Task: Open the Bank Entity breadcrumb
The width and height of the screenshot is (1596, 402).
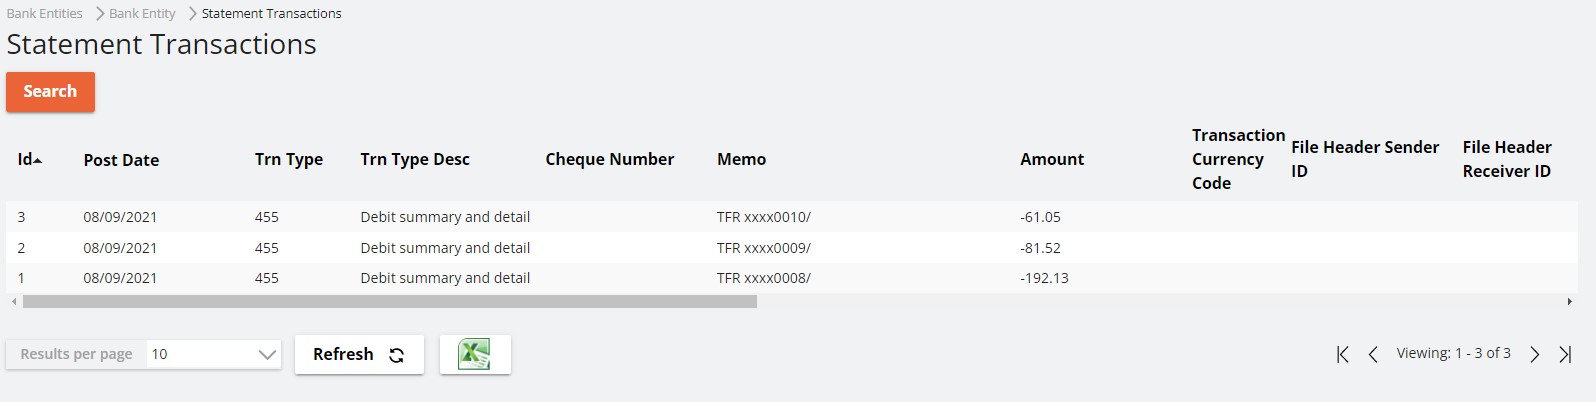Action: (142, 13)
